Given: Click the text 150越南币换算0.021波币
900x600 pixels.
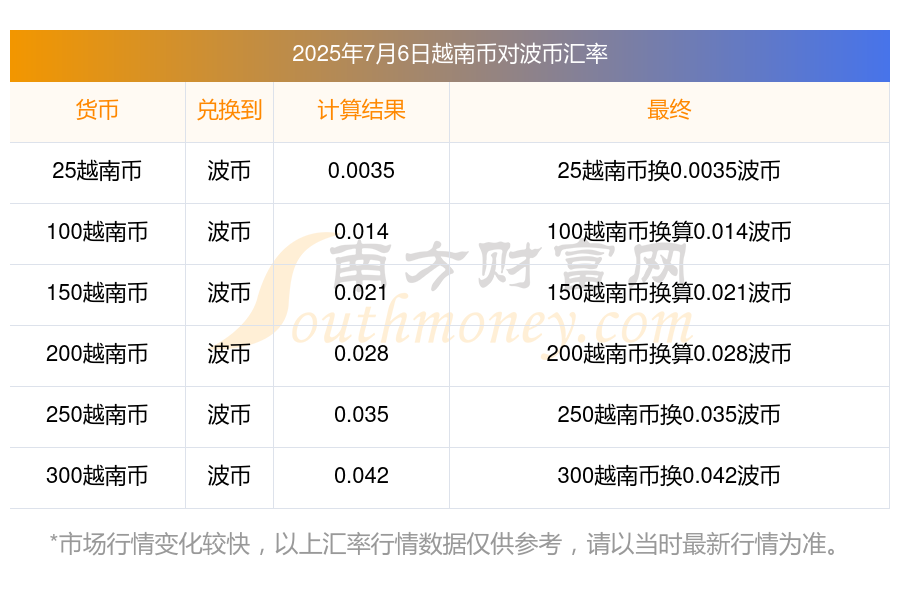Looking at the screenshot, I should (x=669, y=293).
